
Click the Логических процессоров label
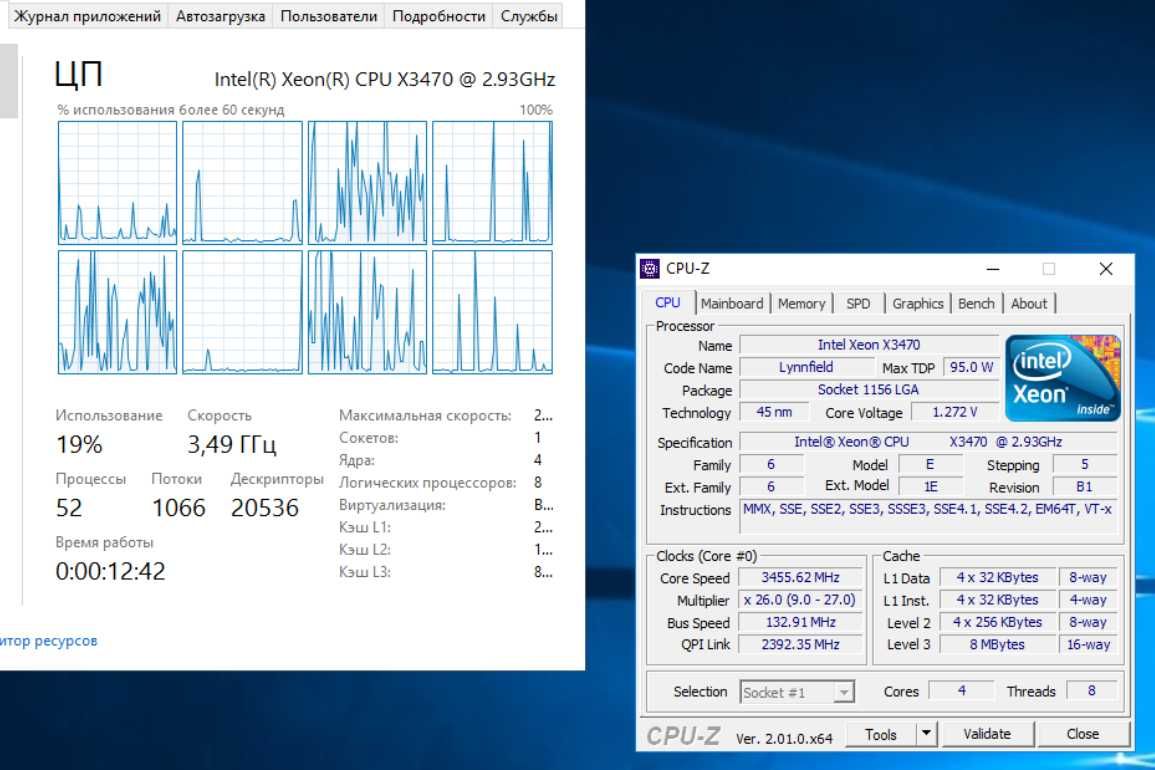coord(427,483)
